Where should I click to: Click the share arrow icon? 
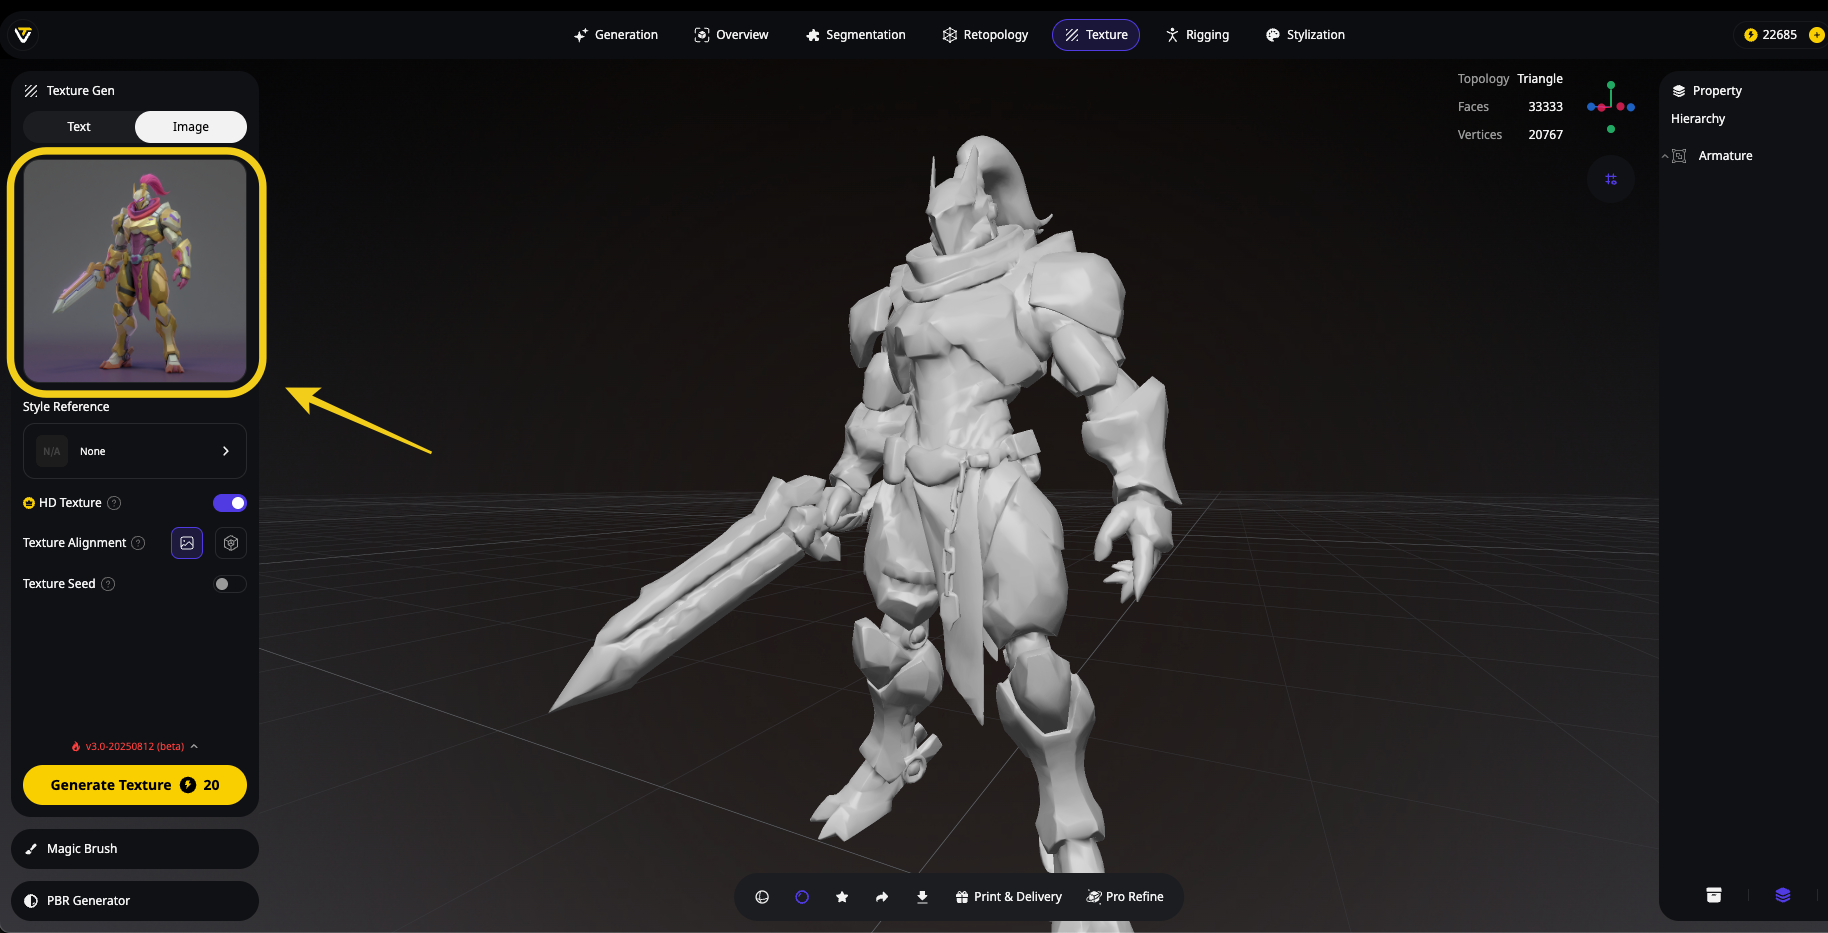pyautogui.click(x=882, y=897)
